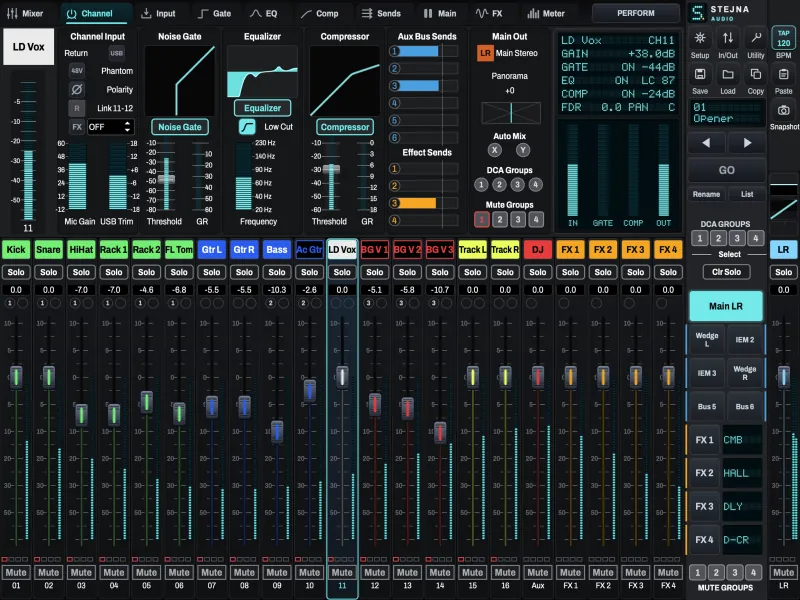Switch to the Input tab

click(x=158, y=13)
